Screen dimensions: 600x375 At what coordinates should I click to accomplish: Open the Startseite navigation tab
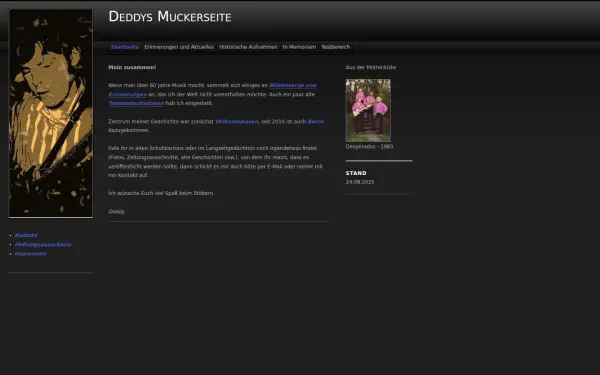[x=125, y=47]
